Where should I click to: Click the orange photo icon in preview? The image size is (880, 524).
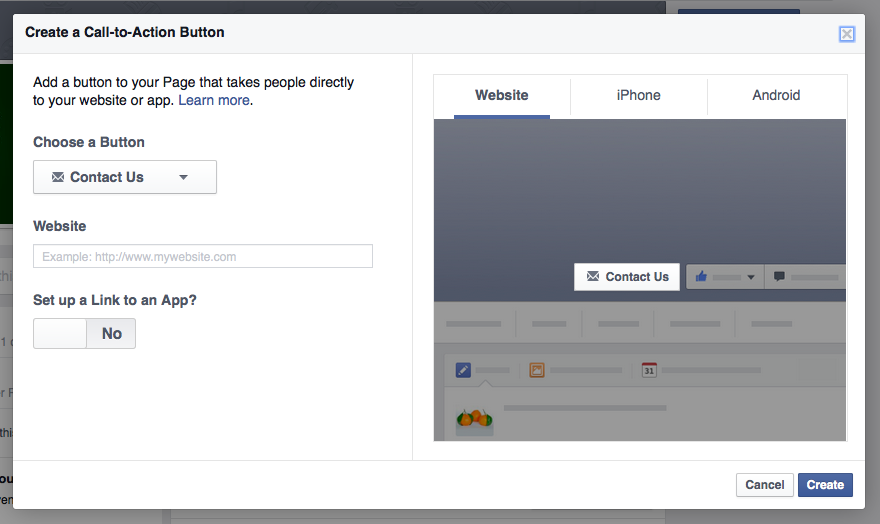537,370
